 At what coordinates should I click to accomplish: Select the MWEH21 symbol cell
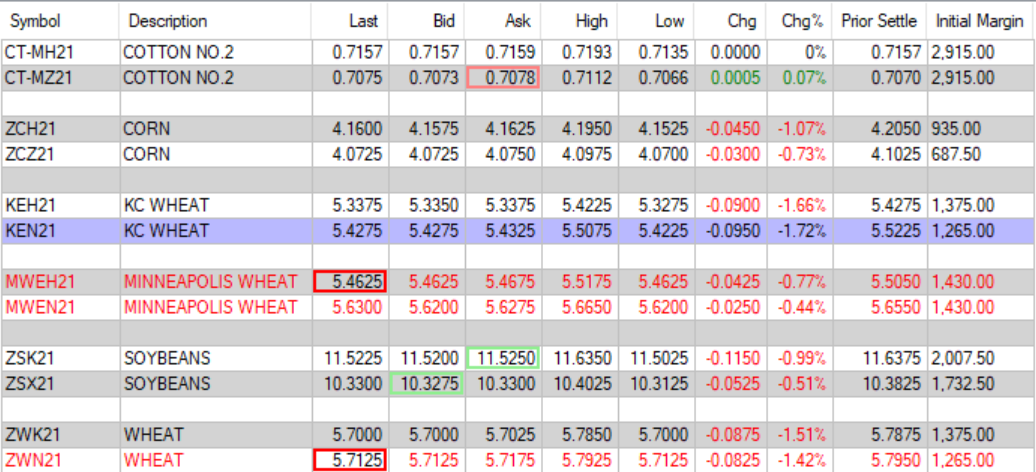tap(59, 282)
